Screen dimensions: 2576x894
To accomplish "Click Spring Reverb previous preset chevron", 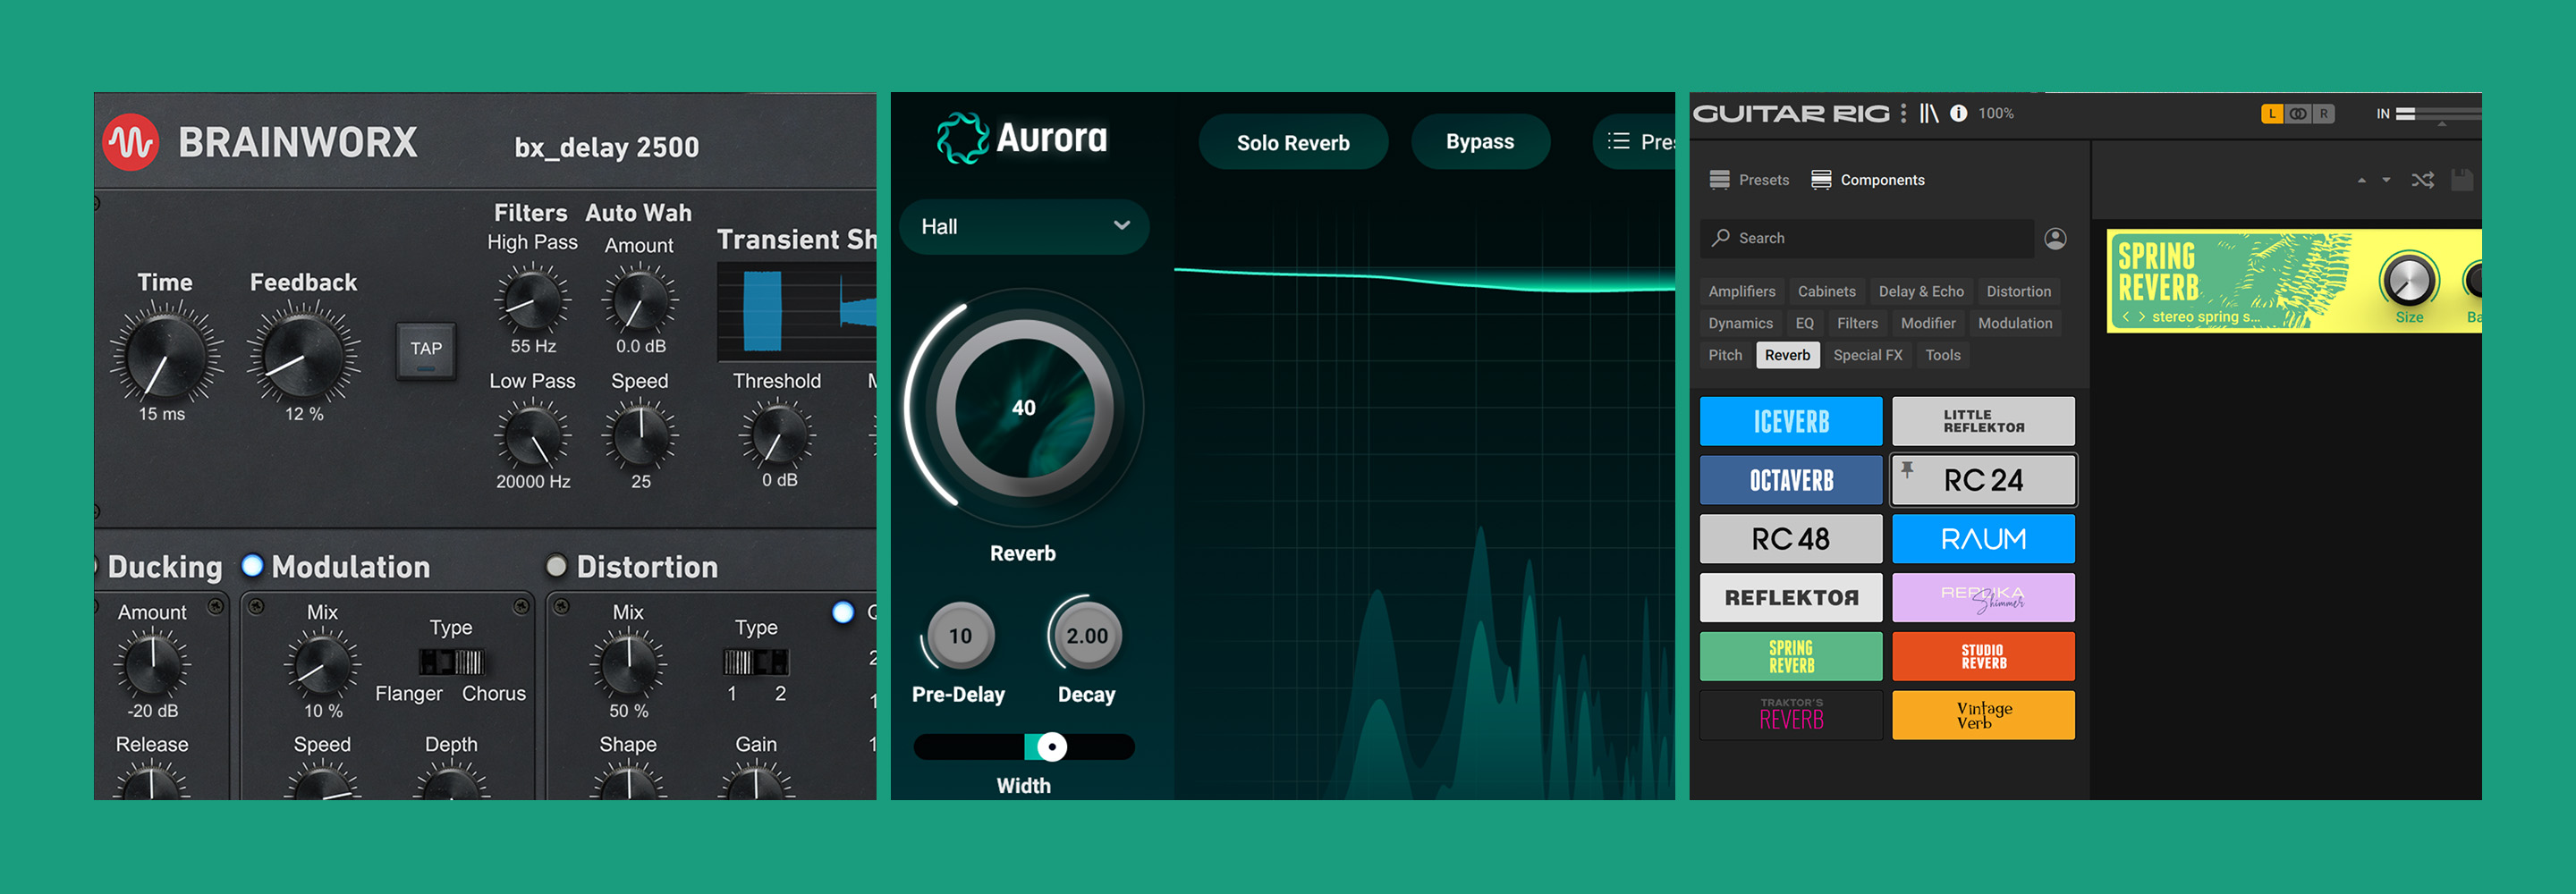I will pyautogui.click(x=2125, y=317).
